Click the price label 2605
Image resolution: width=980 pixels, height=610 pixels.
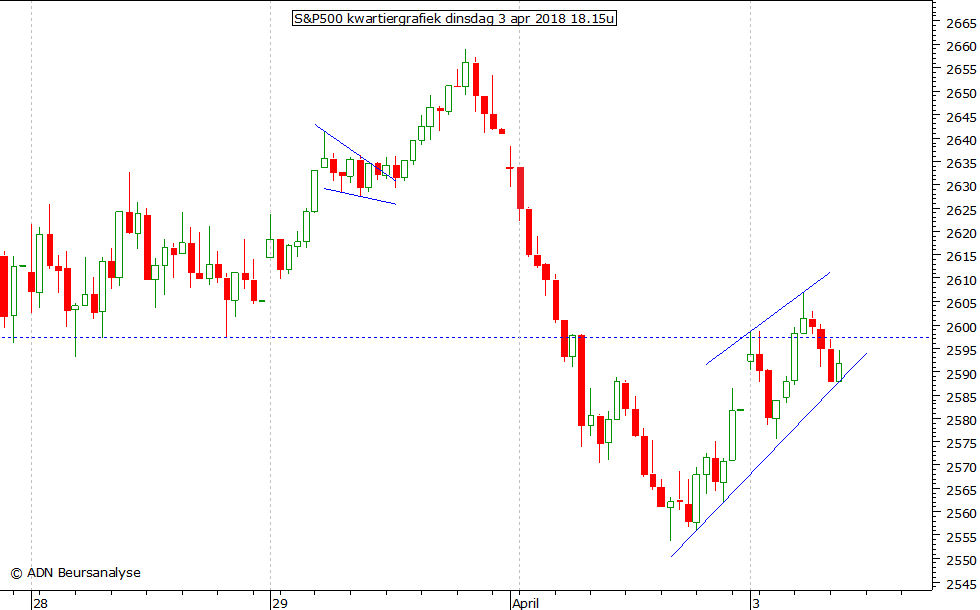pos(961,304)
